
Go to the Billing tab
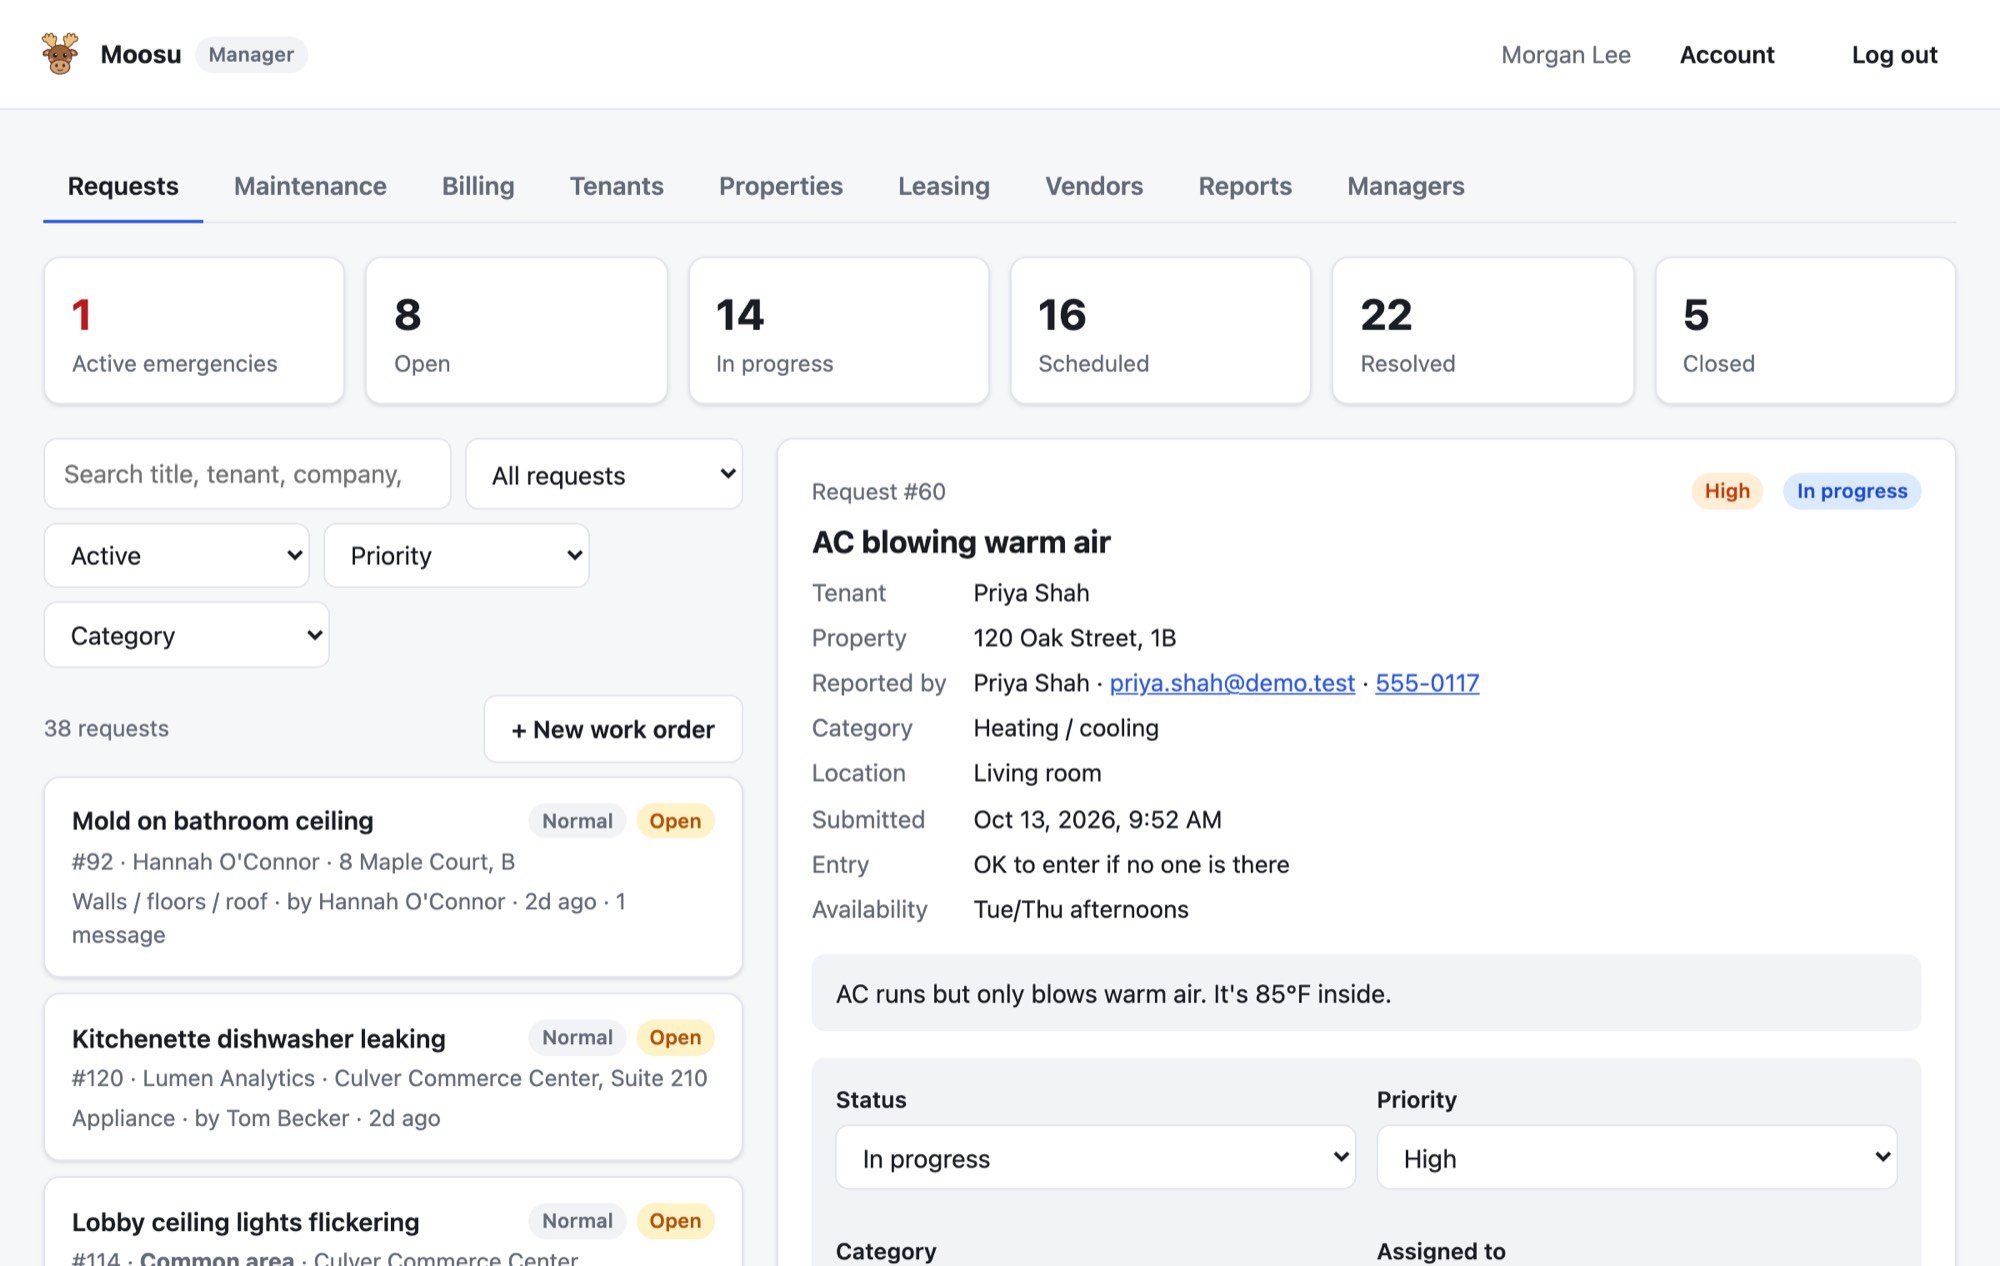click(x=478, y=186)
